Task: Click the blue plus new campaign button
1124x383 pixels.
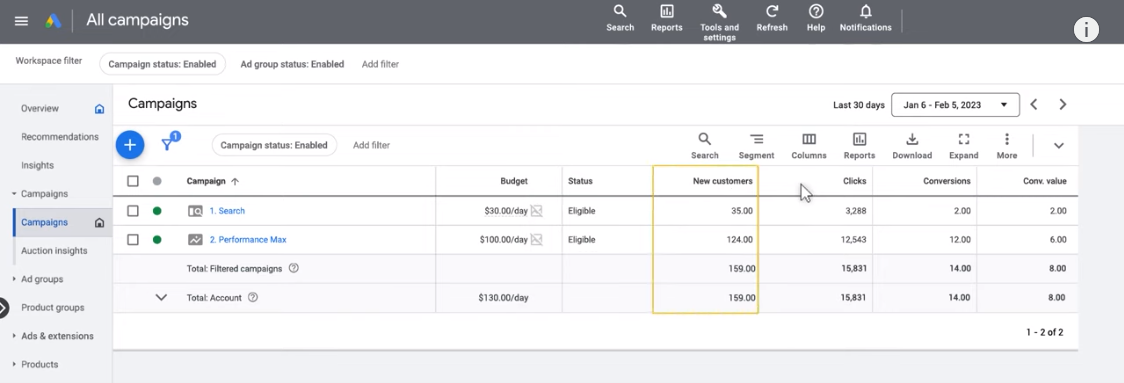Action: tap(130, 145)
